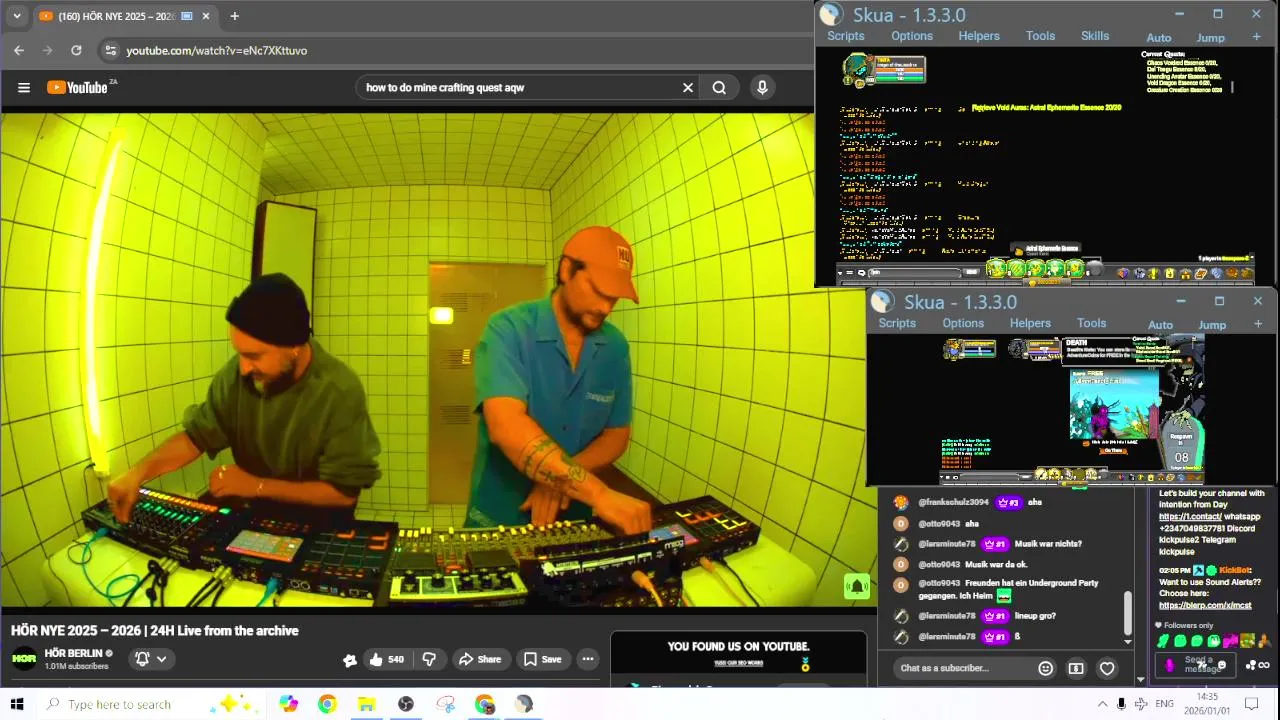Click the plus in bottom Skua window
Screen dimensions: 1280x720
point(1257,324)
